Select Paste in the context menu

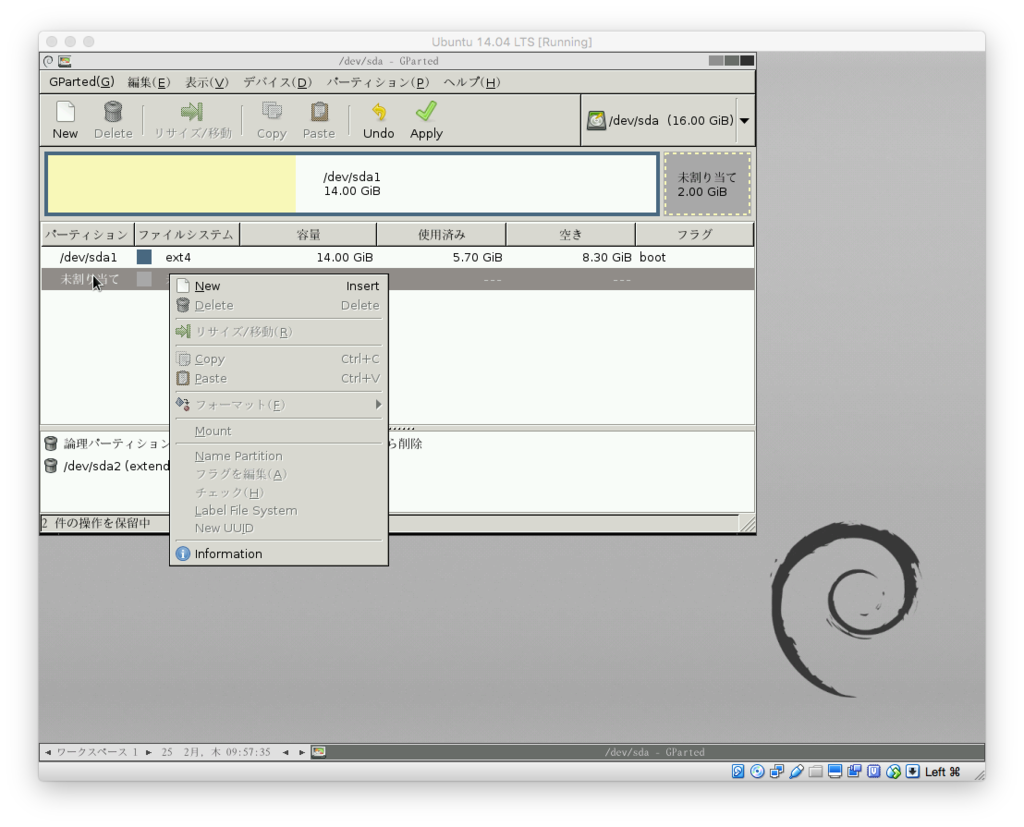(278, 378)
